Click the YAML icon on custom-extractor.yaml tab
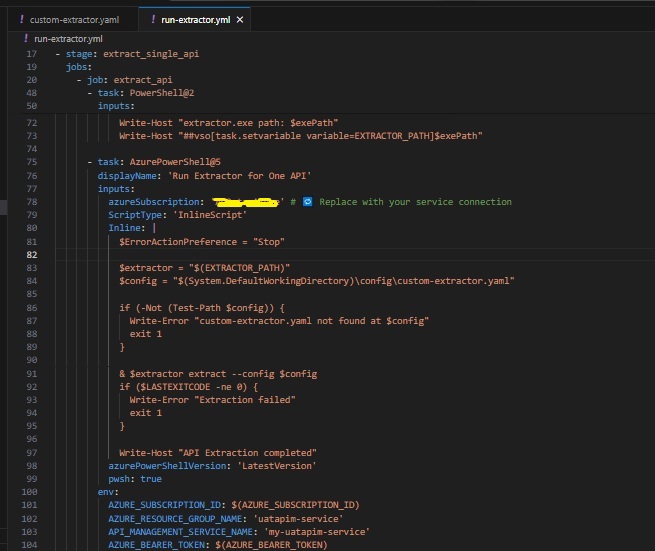This screenshot has height=551, width=655. coord(22,19)
